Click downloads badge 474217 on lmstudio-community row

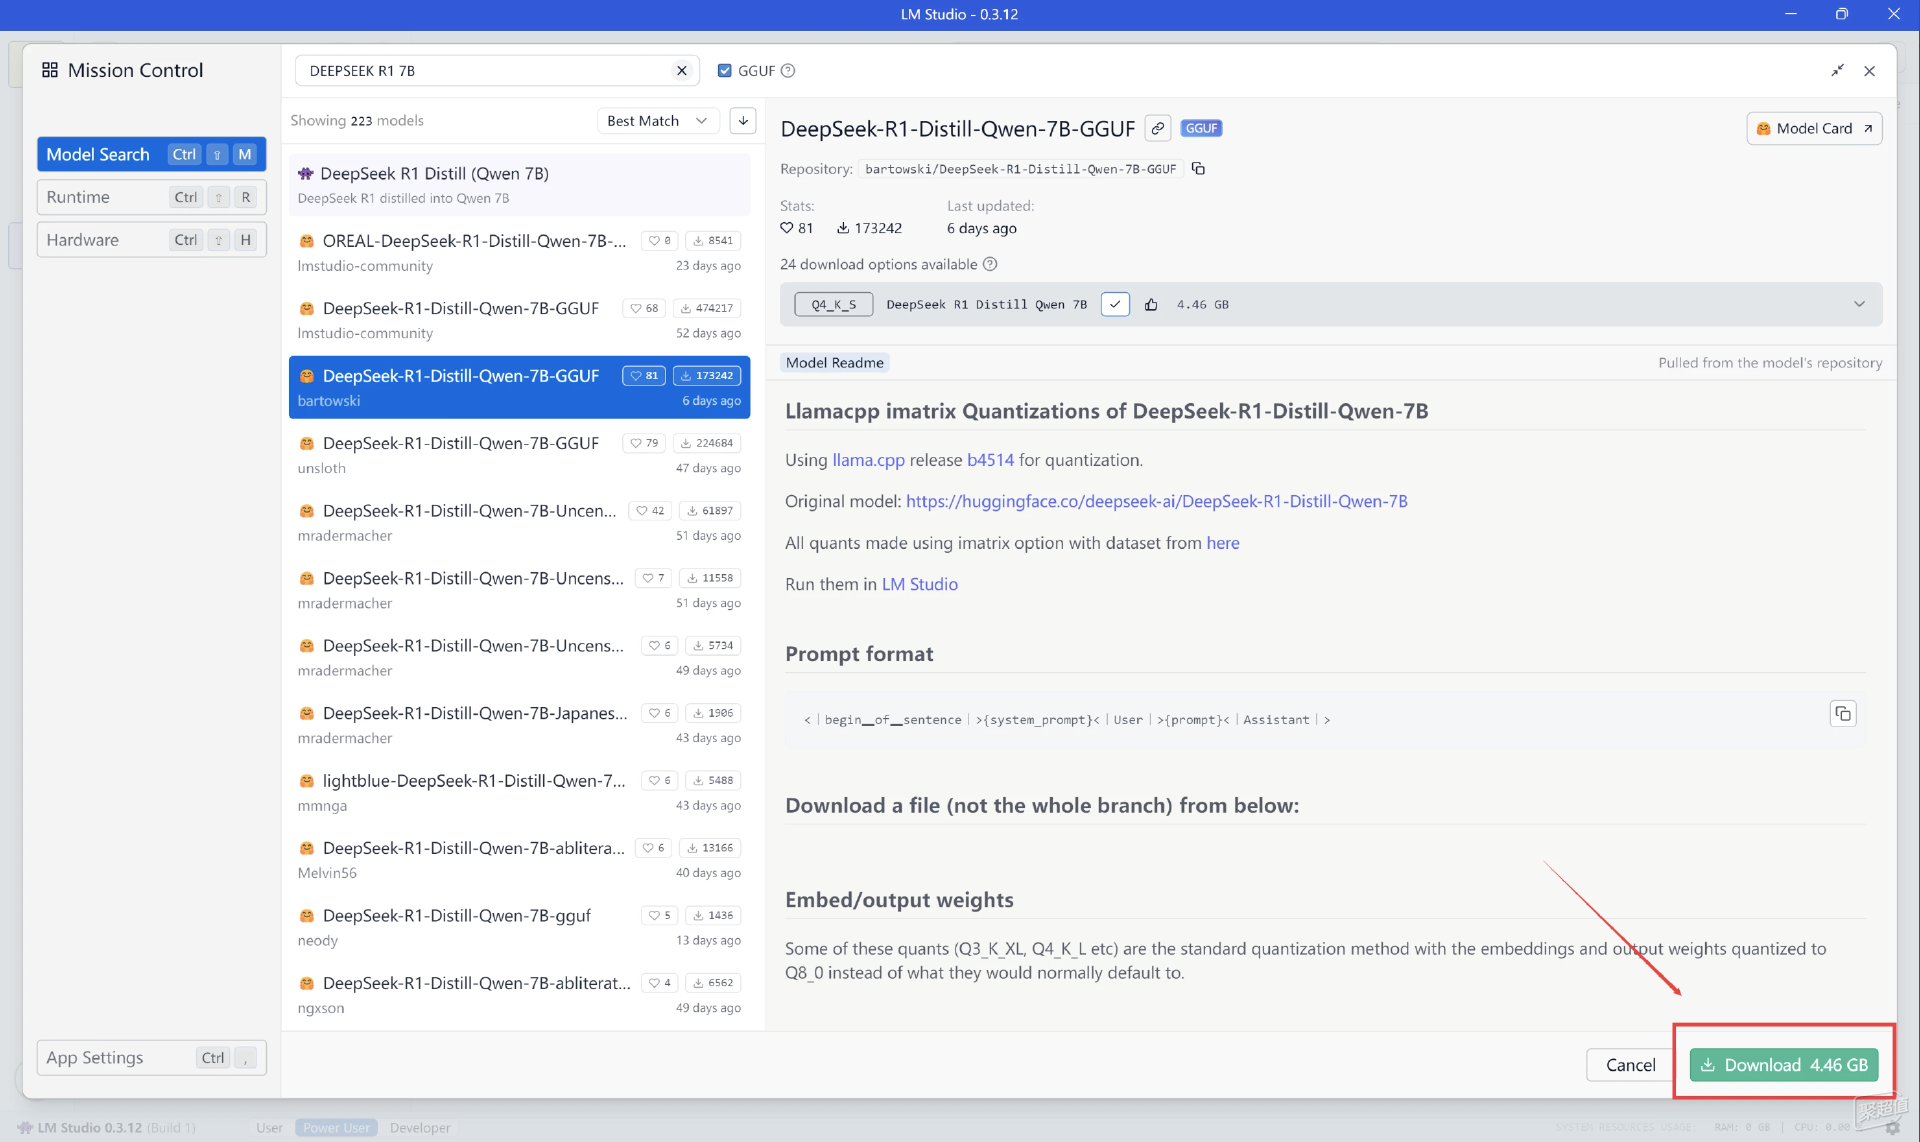(x=707, y=308)
